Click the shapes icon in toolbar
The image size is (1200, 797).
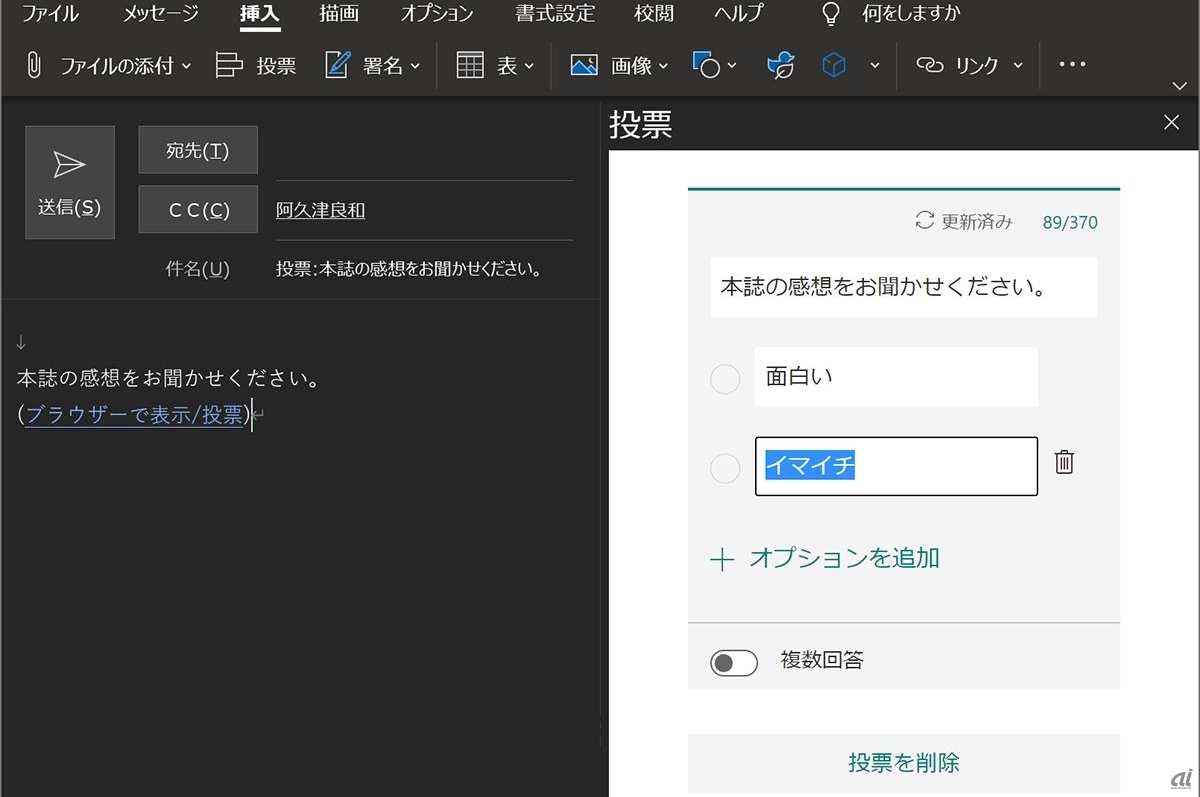coord(706,66)
